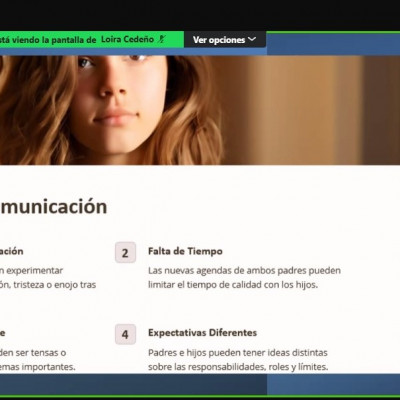Click the large 'municación' slide title

(53, 207)
